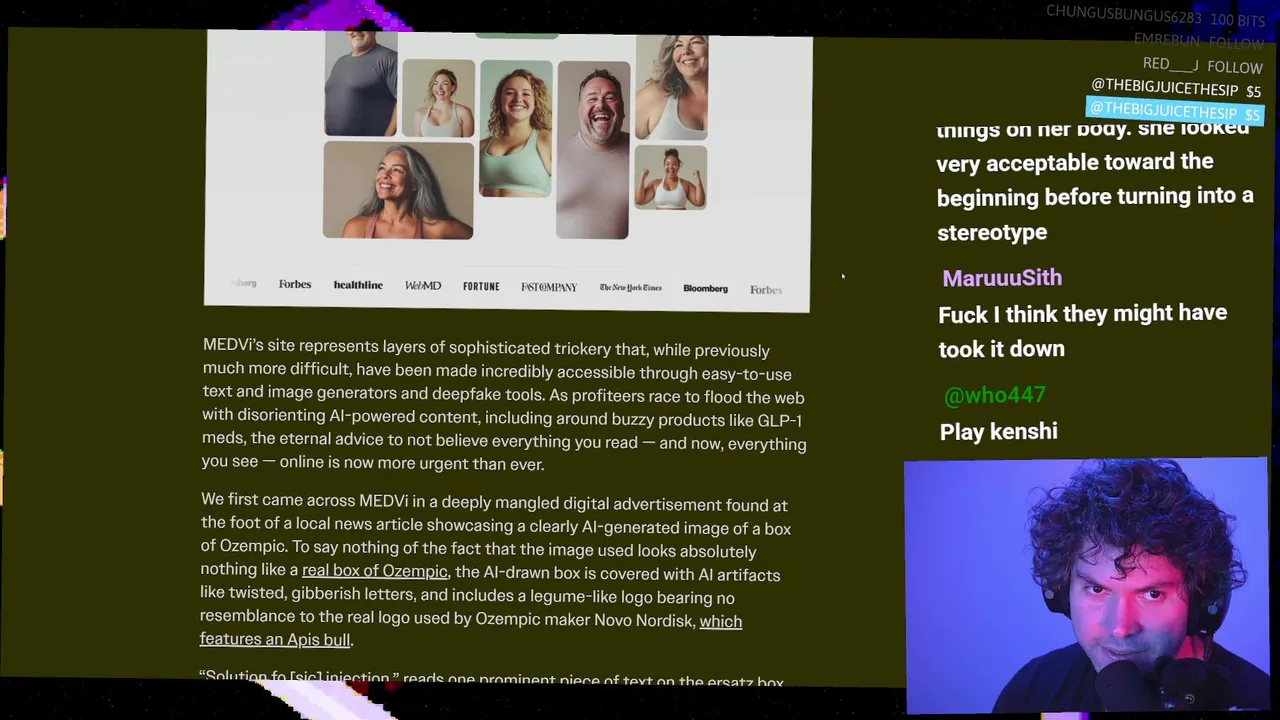Viewport: 1280px width, 720px height.
Task: Click highlighted @THEBIGJUICETHESIP $5 alert
Action: coord(1175,111)
